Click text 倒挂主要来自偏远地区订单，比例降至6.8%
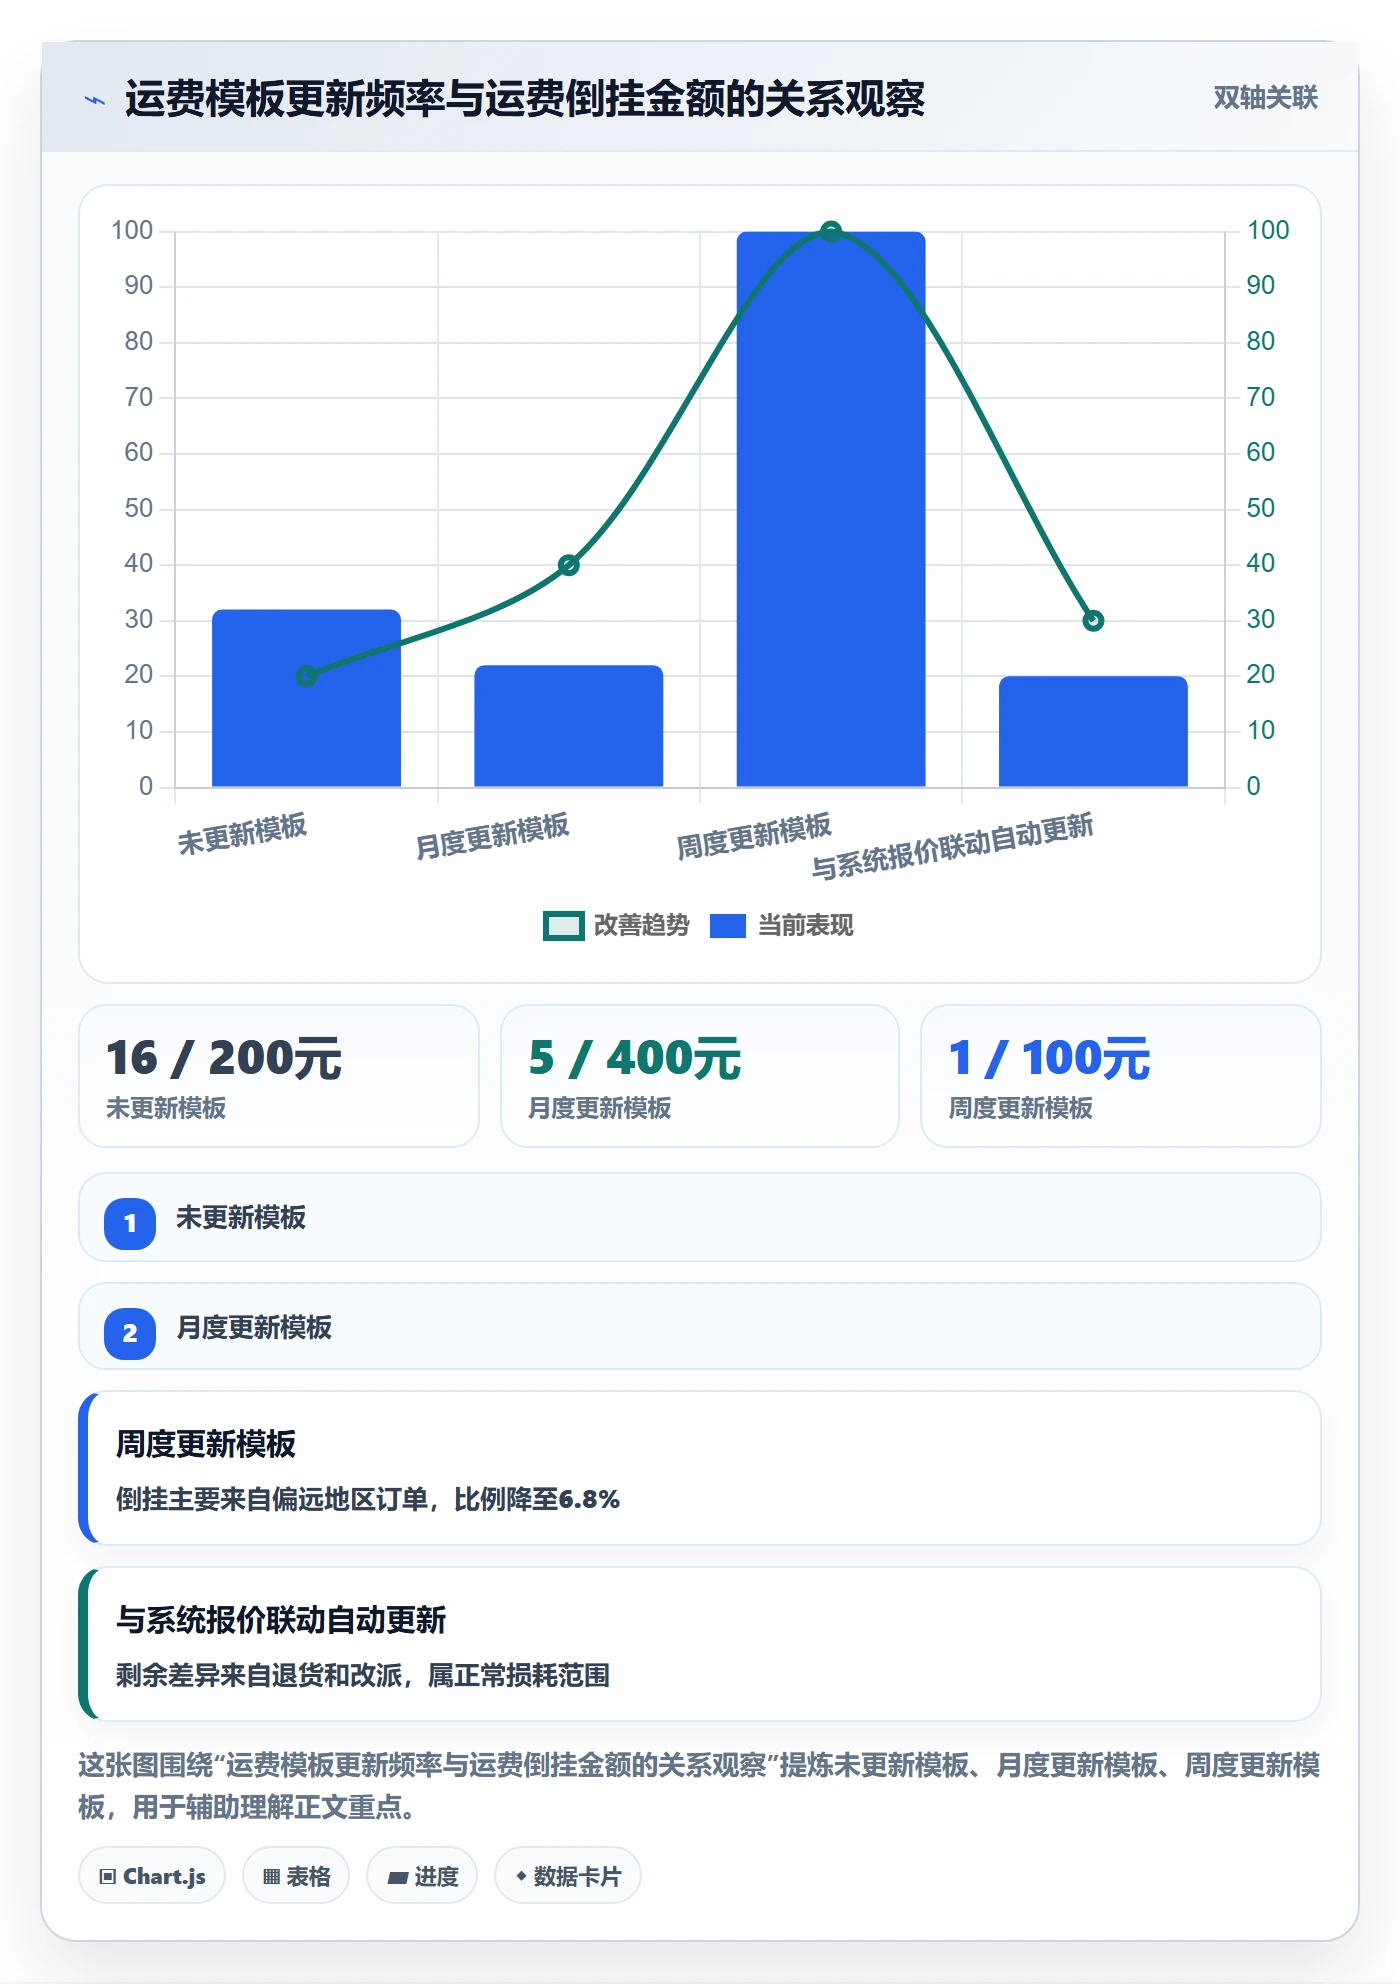This screenshot has width=1400, height=1984. pos(368,1499)
